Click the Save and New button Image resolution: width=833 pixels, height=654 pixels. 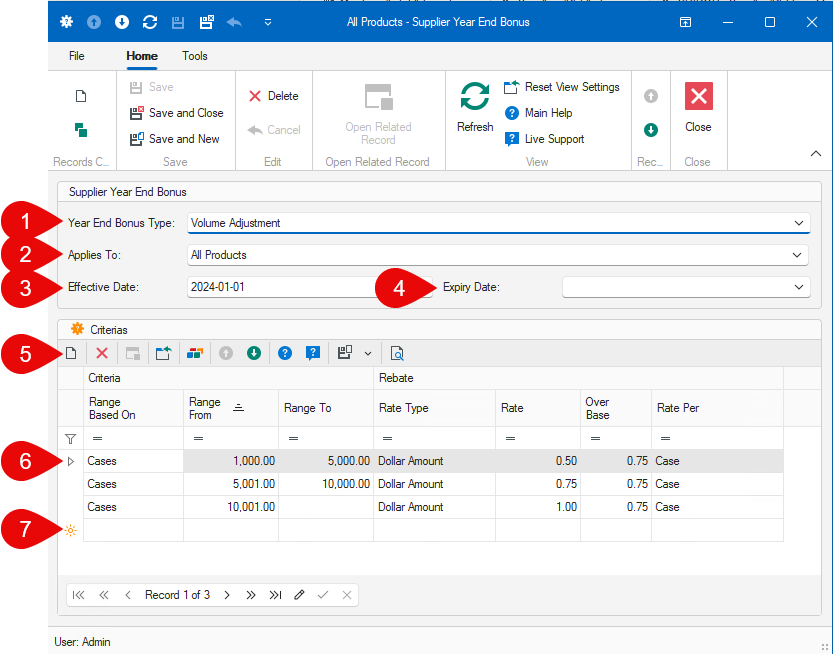point(175,139)
